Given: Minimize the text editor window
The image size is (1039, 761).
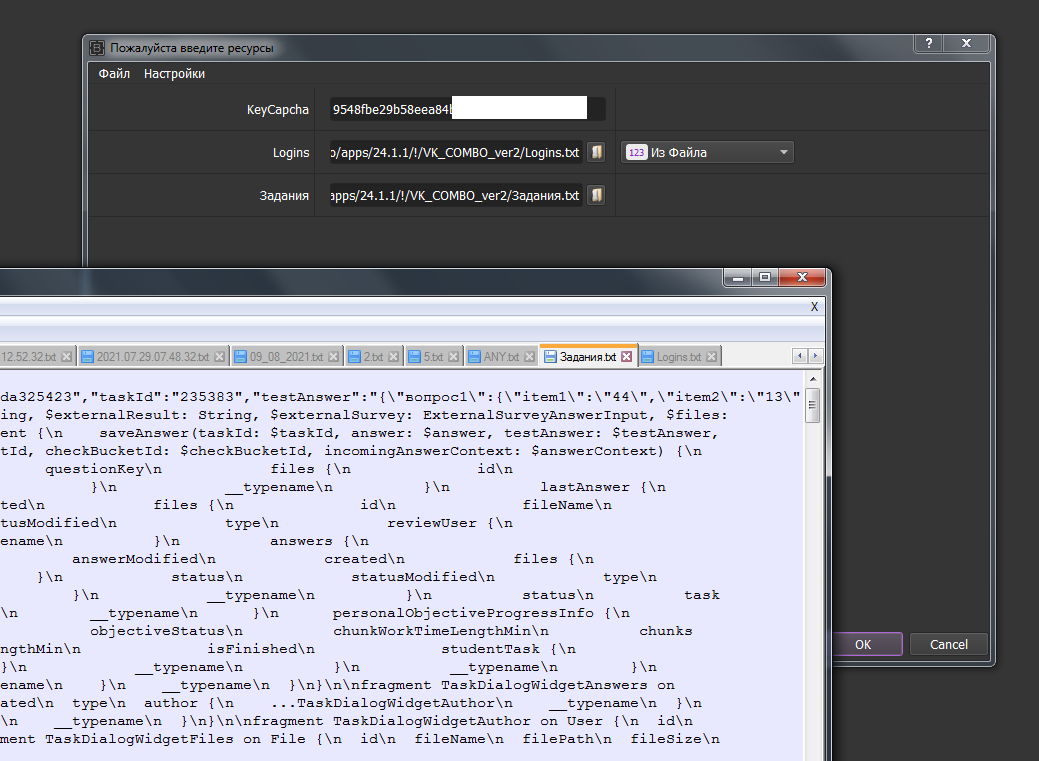Looking at the screenshot, I should (x=738, y=277).
